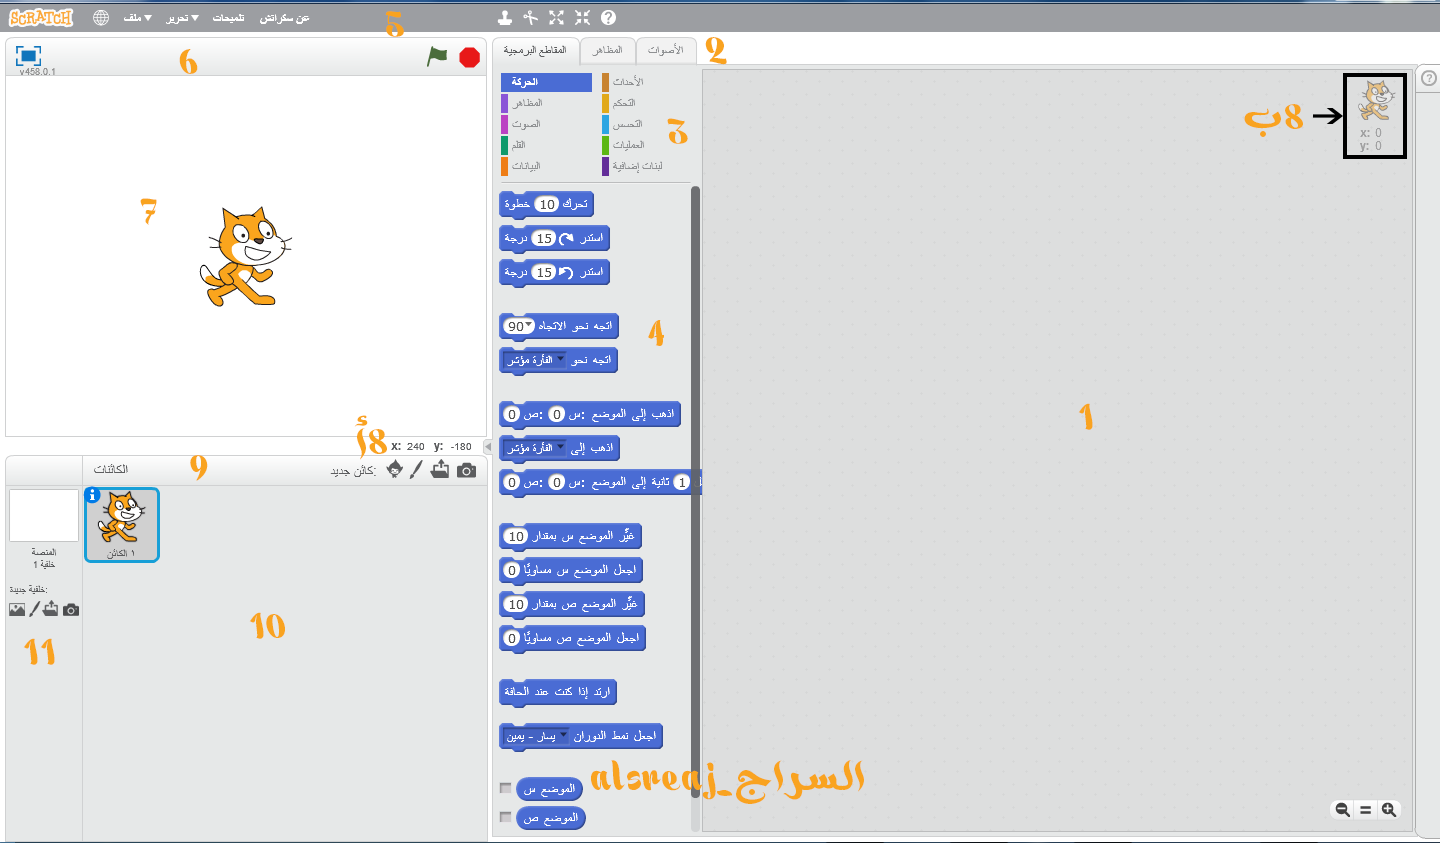
Task: Zoom out the scripts area
Action: tap(1342, 810)
